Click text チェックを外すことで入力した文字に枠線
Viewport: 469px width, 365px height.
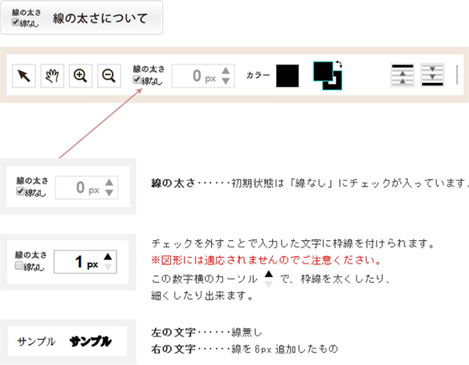(293, 244)
